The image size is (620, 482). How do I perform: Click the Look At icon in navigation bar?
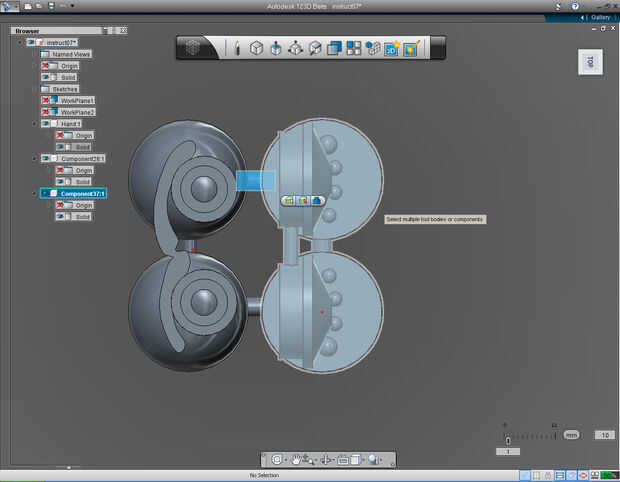(x=326, y=460)
